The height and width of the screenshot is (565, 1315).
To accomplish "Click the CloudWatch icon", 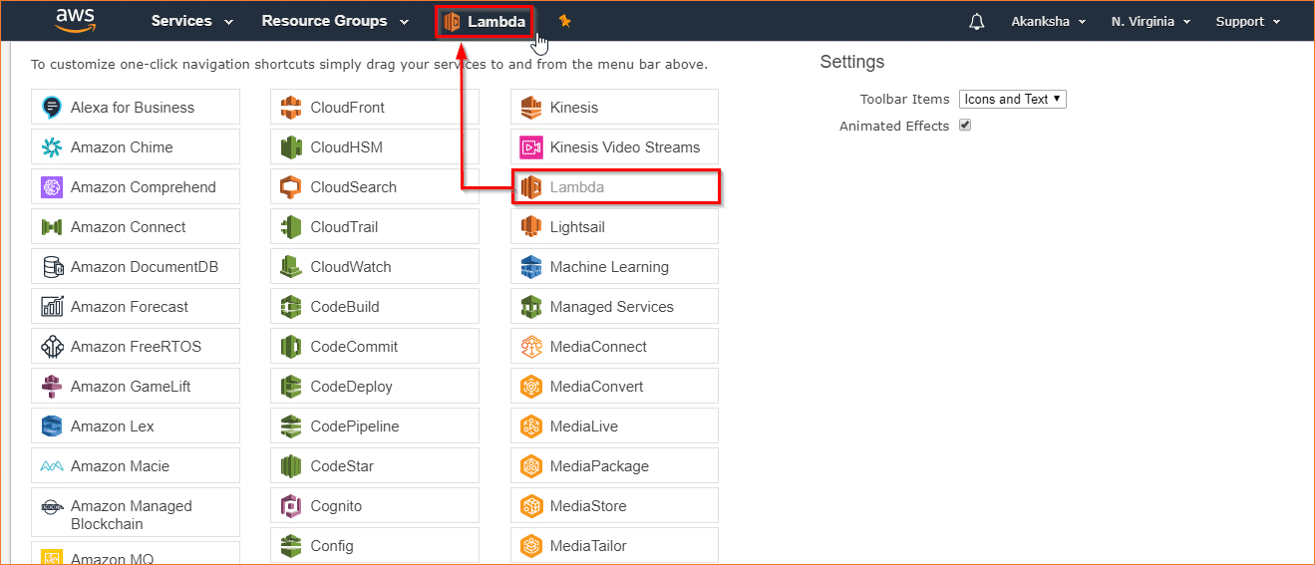I will click(x=291, y=267).
